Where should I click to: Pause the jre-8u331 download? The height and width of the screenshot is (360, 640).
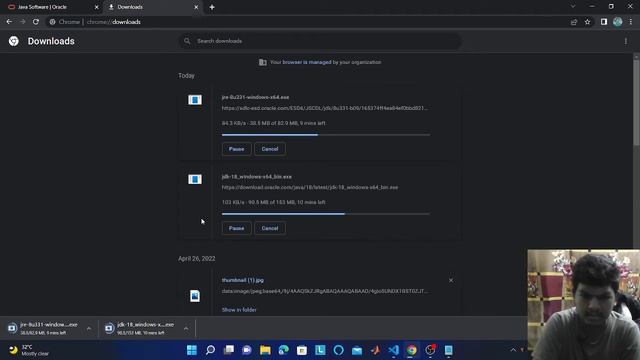(x=236, y=149)
